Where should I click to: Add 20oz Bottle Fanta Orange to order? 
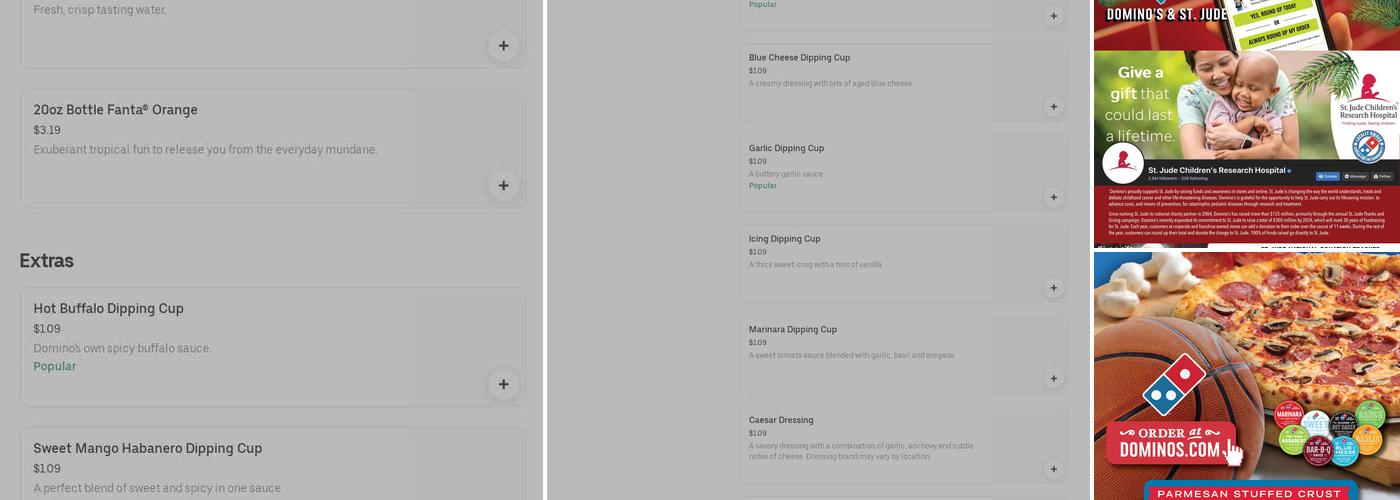[503, 185]
